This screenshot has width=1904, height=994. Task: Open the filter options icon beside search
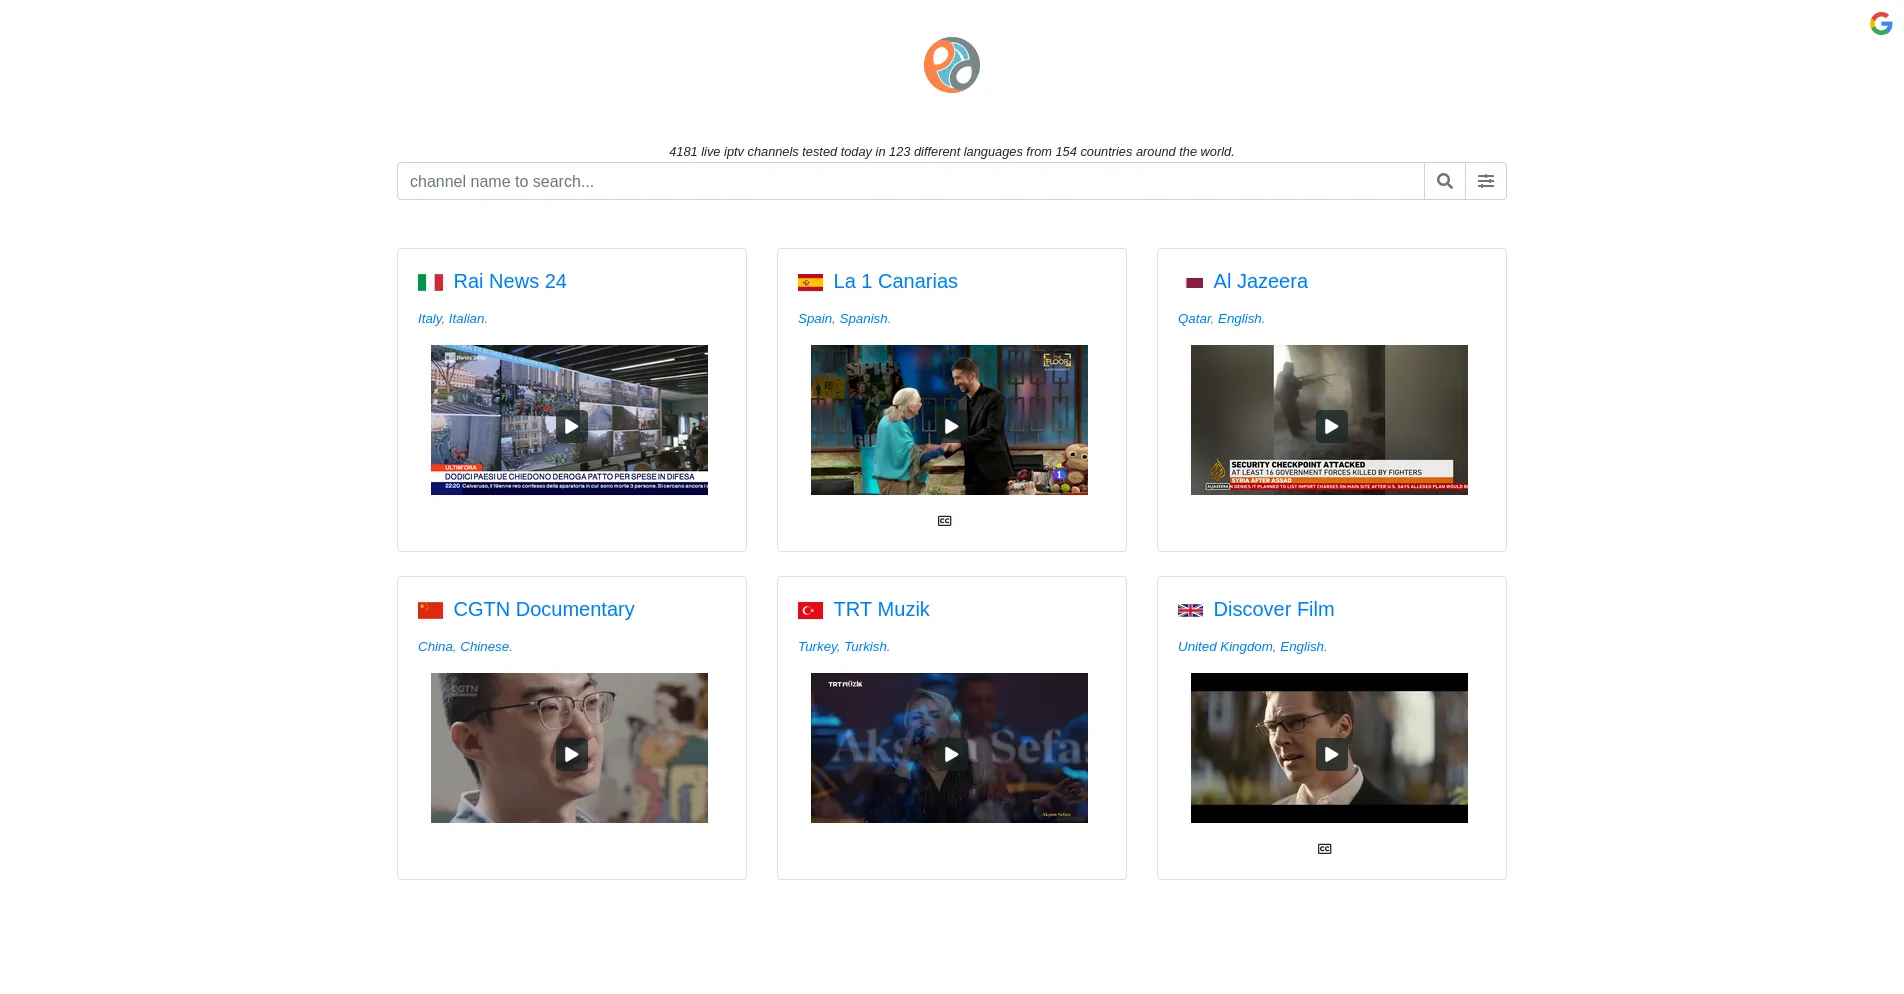click(1486, 181)
